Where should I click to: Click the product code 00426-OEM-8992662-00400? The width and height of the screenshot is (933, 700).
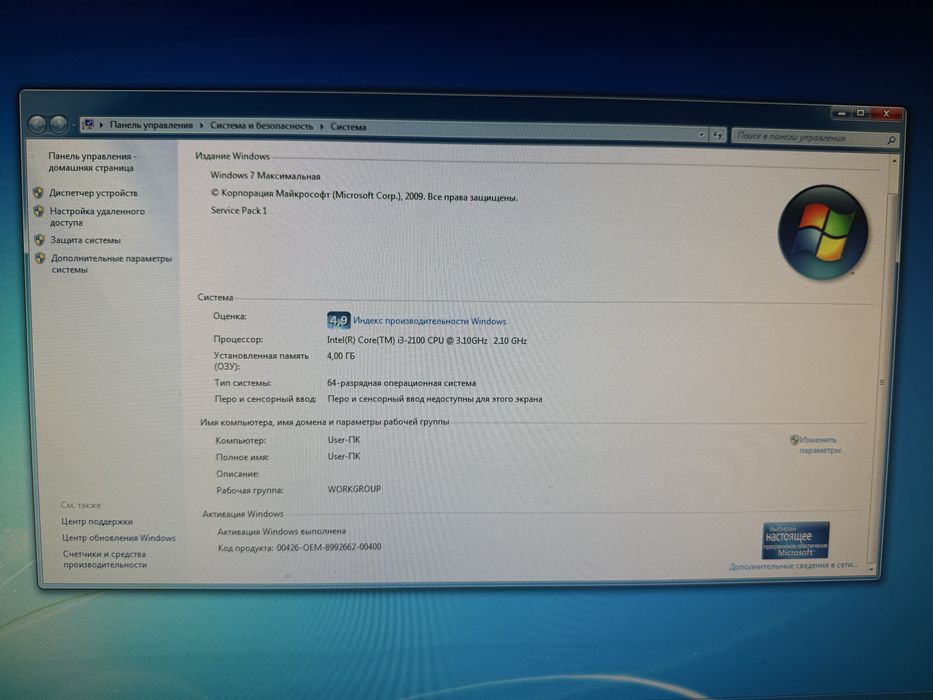point(329,546)
